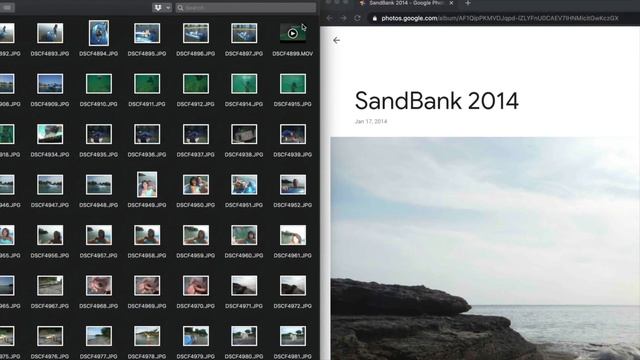Click the Finder search field
Image resolution: width=640 pixels, height=360 pixels.
[246, 8]
